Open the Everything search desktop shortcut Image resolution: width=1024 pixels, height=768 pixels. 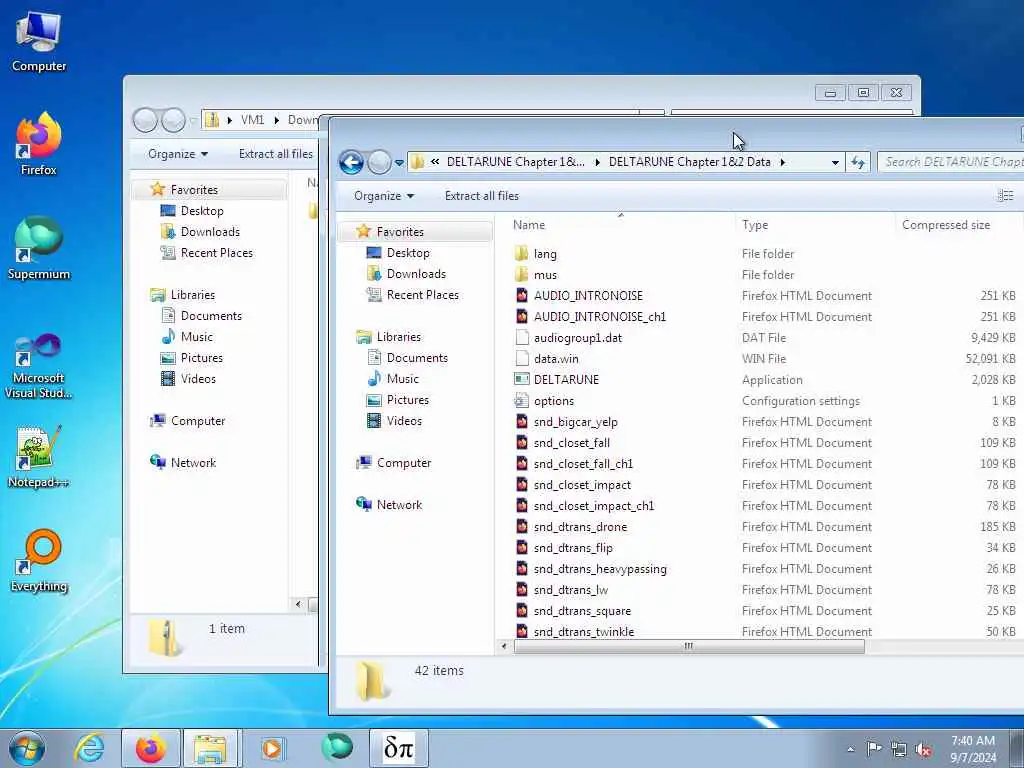(39, 562)
